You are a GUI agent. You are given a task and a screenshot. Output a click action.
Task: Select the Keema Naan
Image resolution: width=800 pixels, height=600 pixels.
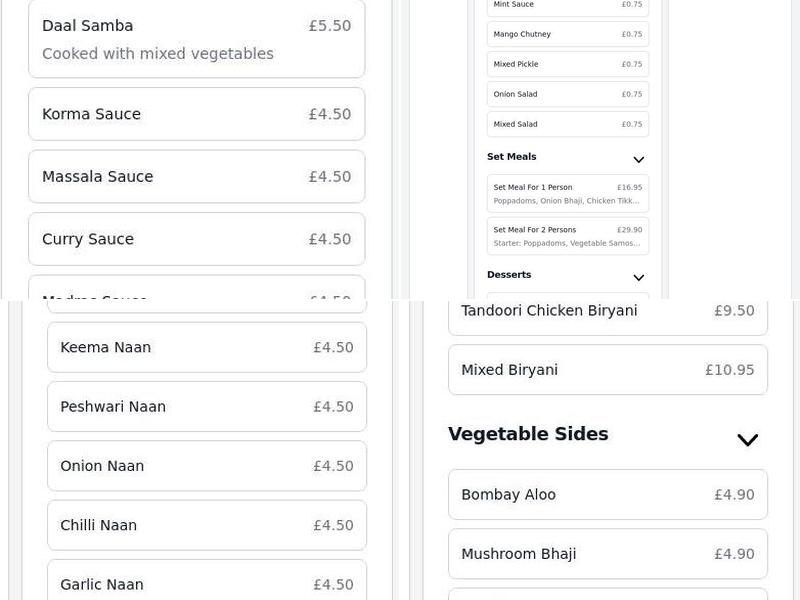tap(206, 347)
